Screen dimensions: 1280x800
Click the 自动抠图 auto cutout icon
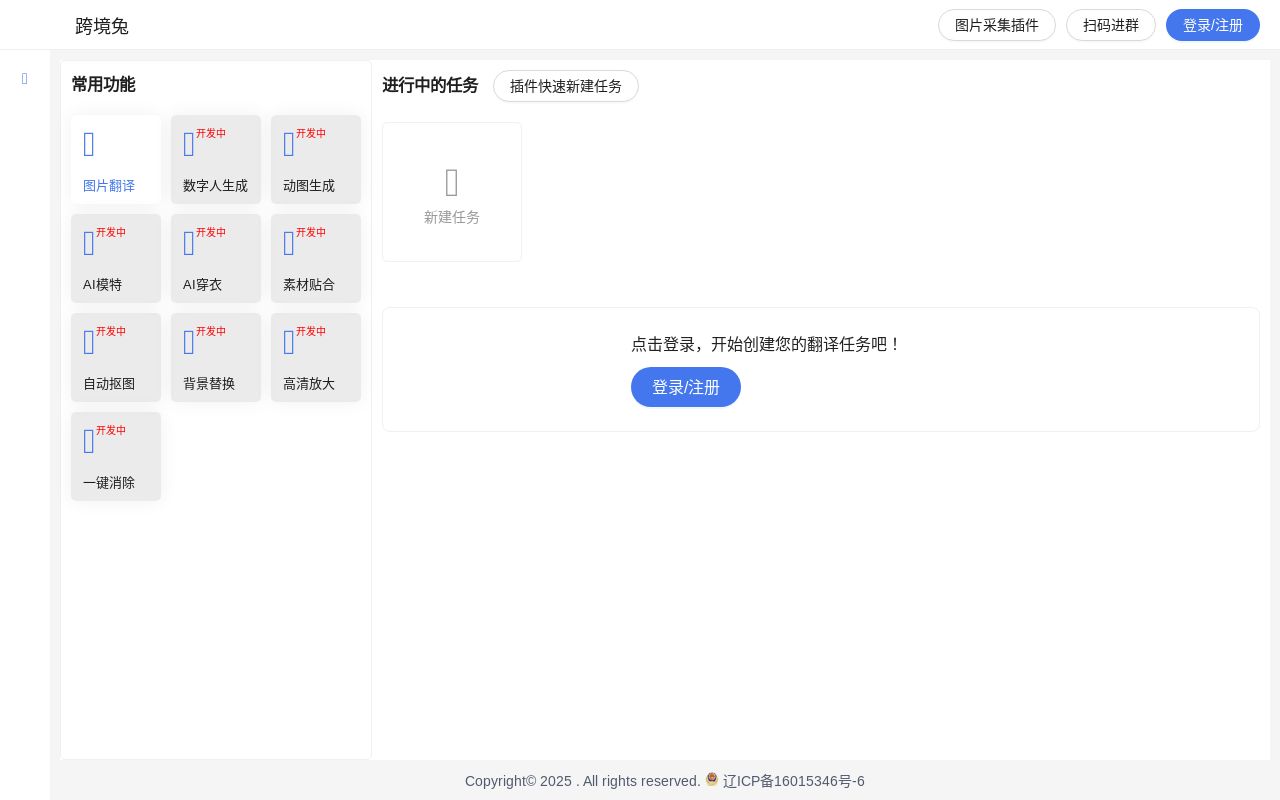click(x=115, y=357)
